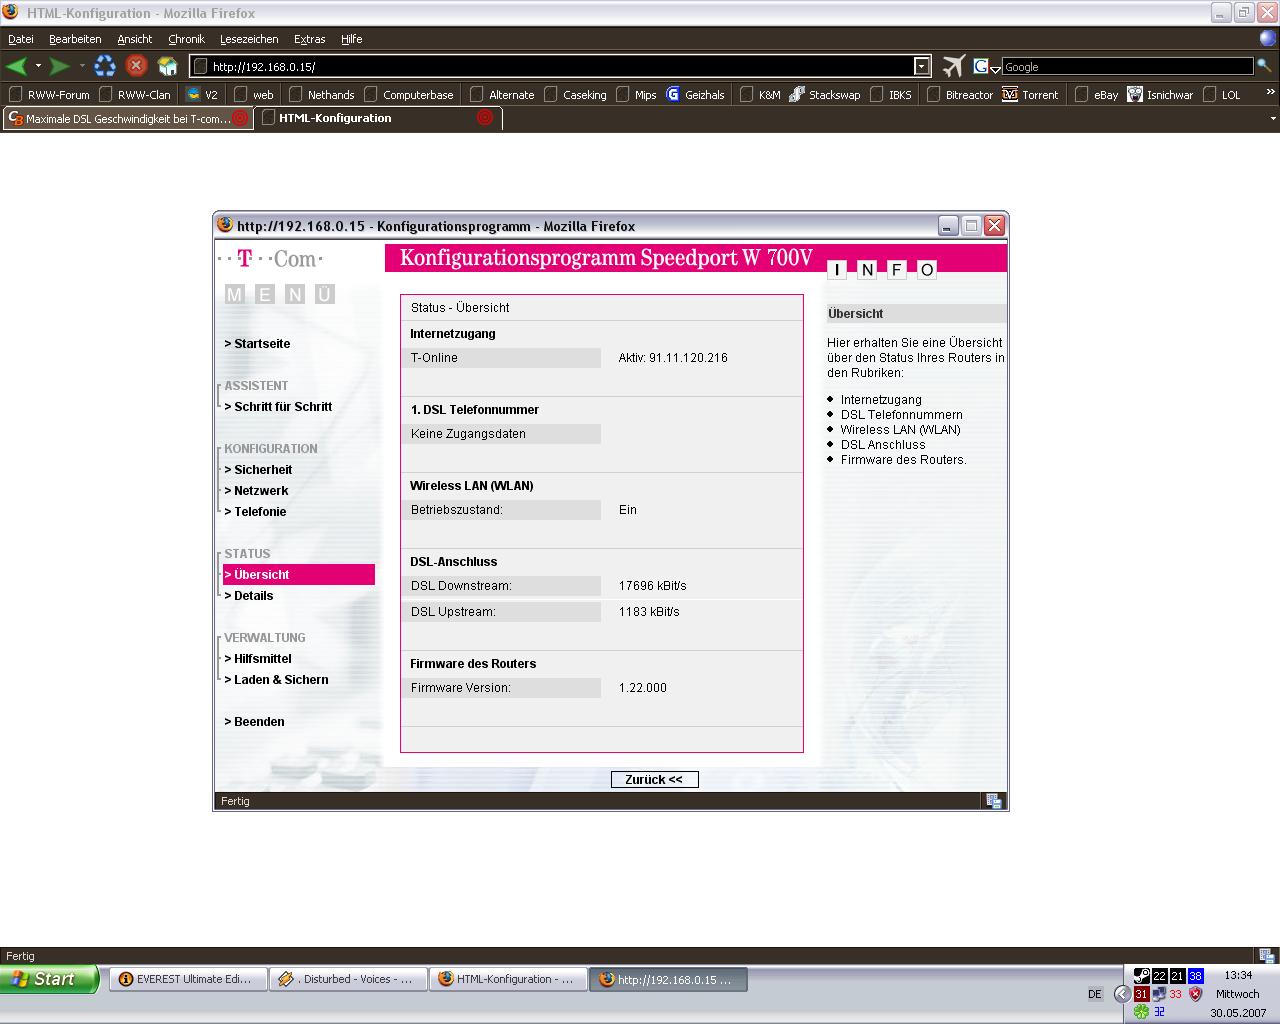Reload the page with the blue refresh icon
The width and height of the screenshot is (1280, 1024).
pyautogui.click(x=105, y=66)
